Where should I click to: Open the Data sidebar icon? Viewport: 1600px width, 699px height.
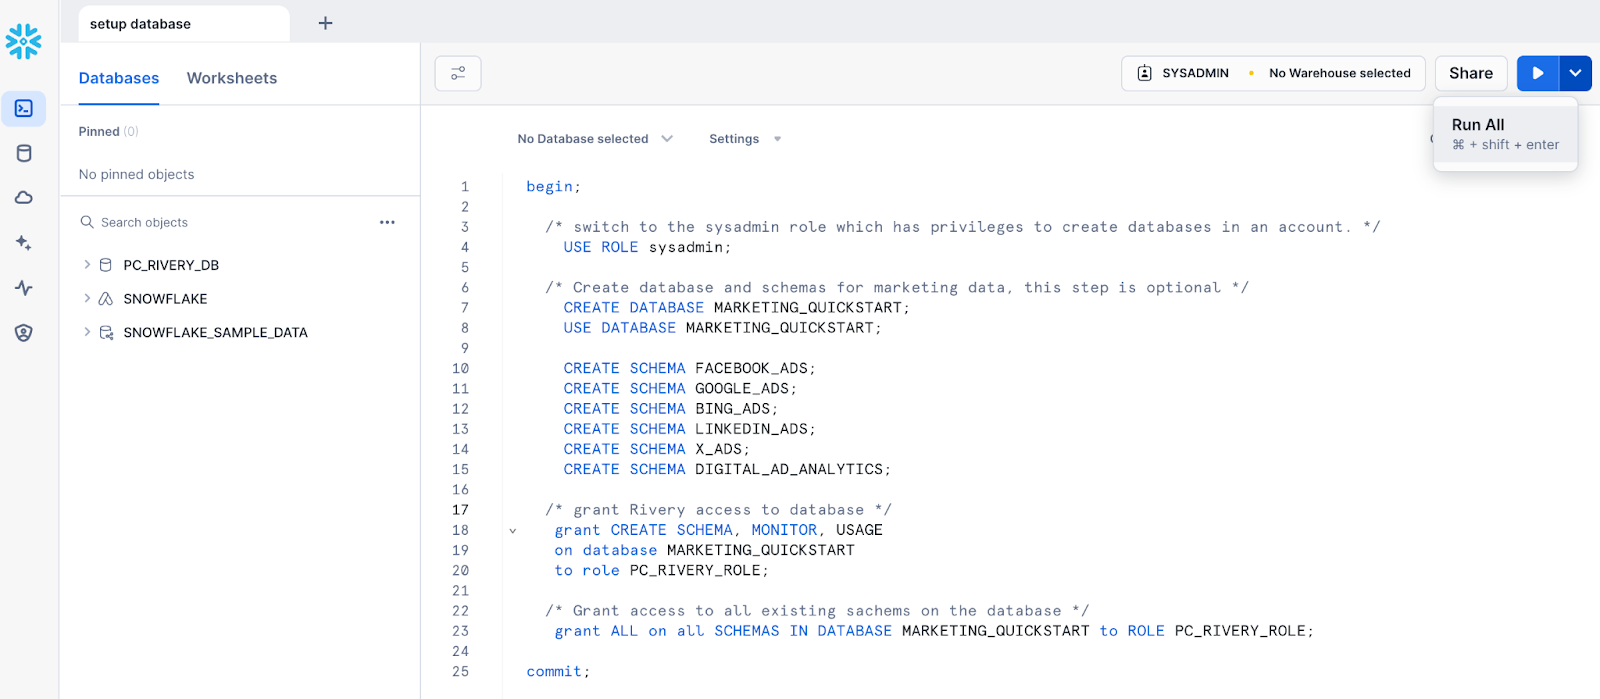pos(24,153)
